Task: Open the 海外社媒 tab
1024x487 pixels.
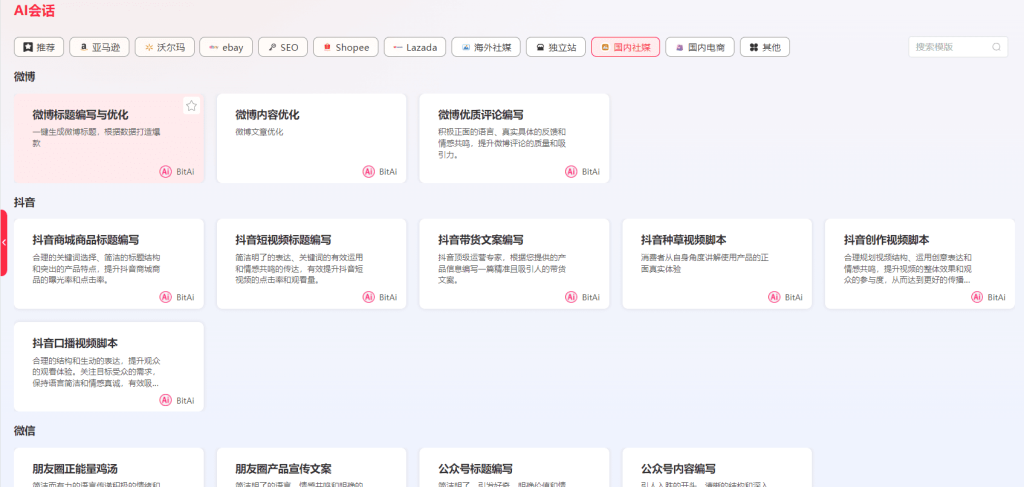Action: [485, 47]
